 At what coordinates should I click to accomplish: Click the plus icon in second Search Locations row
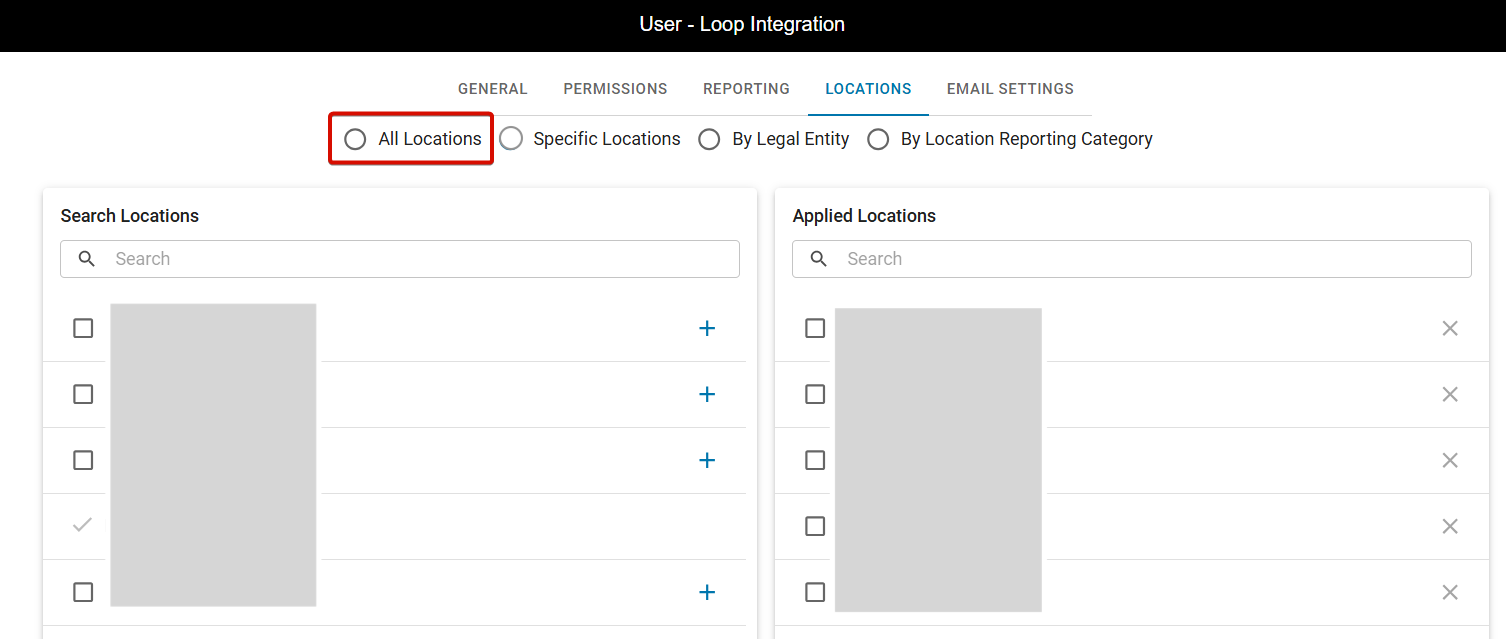click(707, 394)
